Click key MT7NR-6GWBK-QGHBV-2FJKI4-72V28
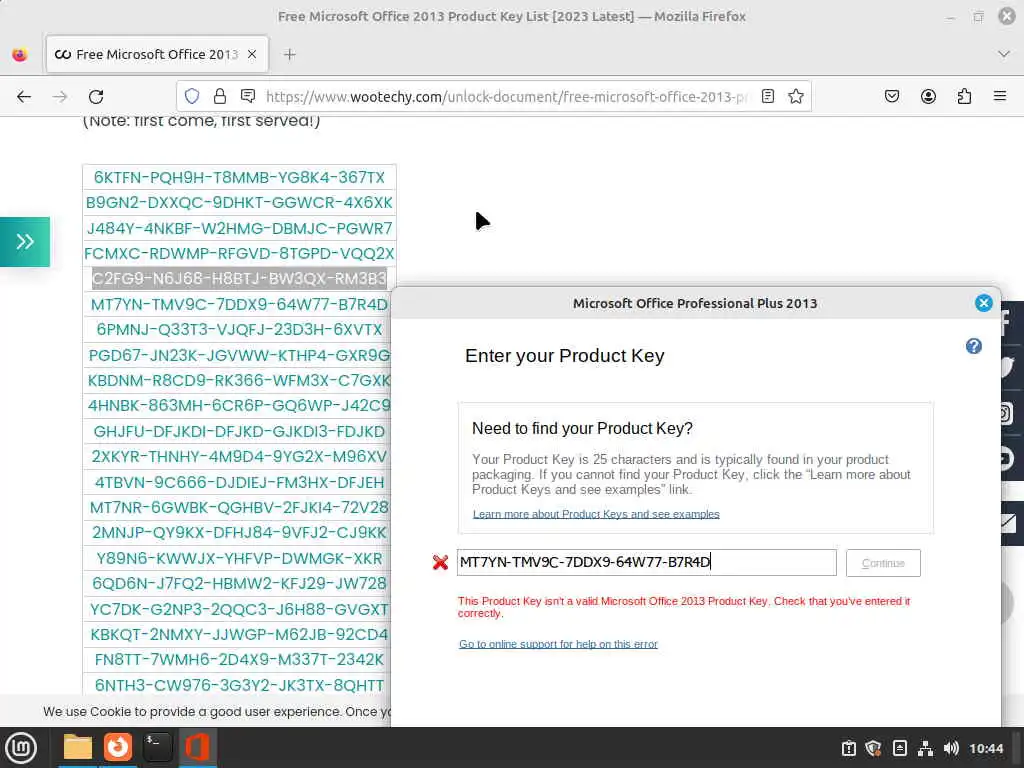This screenshot has width=1024, height=768. click(x=239, y=507)
